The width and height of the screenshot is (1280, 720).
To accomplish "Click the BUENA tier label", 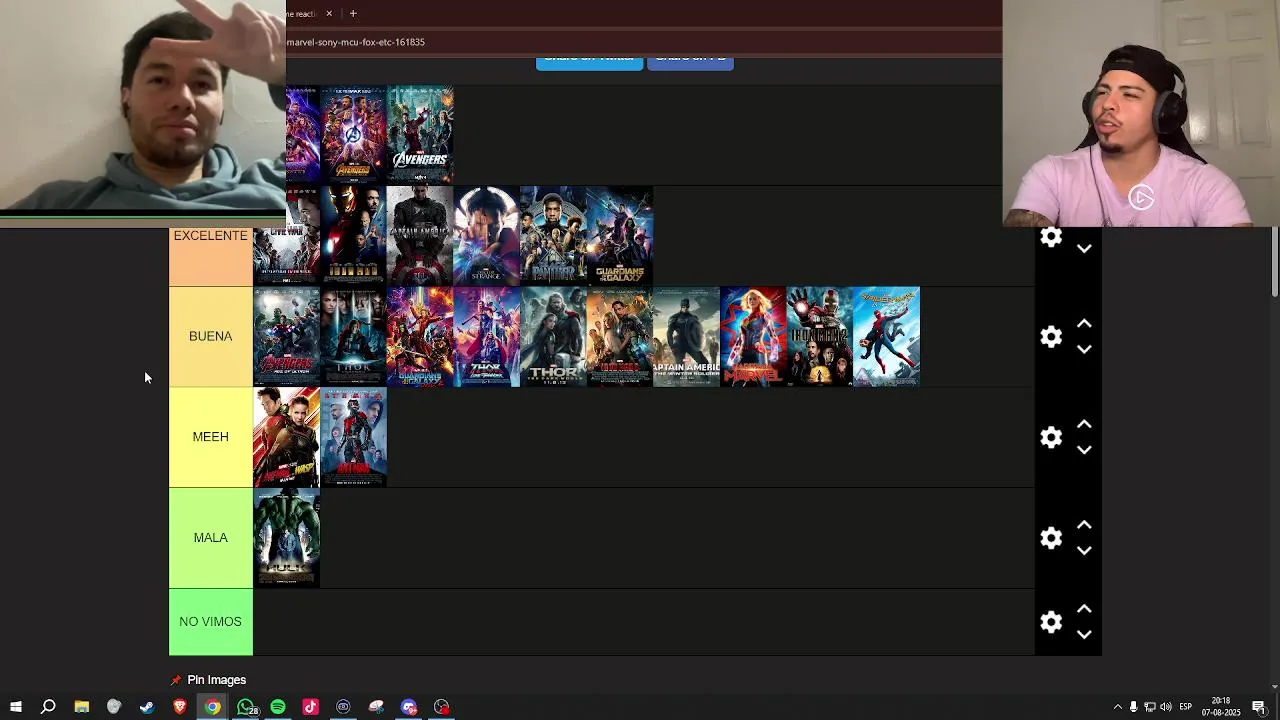I will (210, 336).
